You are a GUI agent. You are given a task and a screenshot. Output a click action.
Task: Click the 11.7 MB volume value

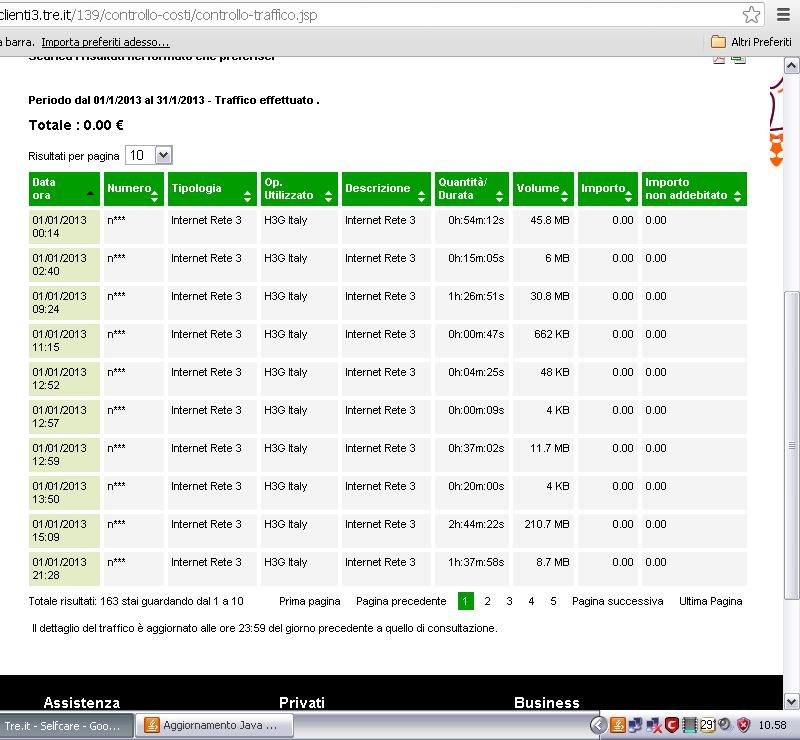tap(549, 448)
